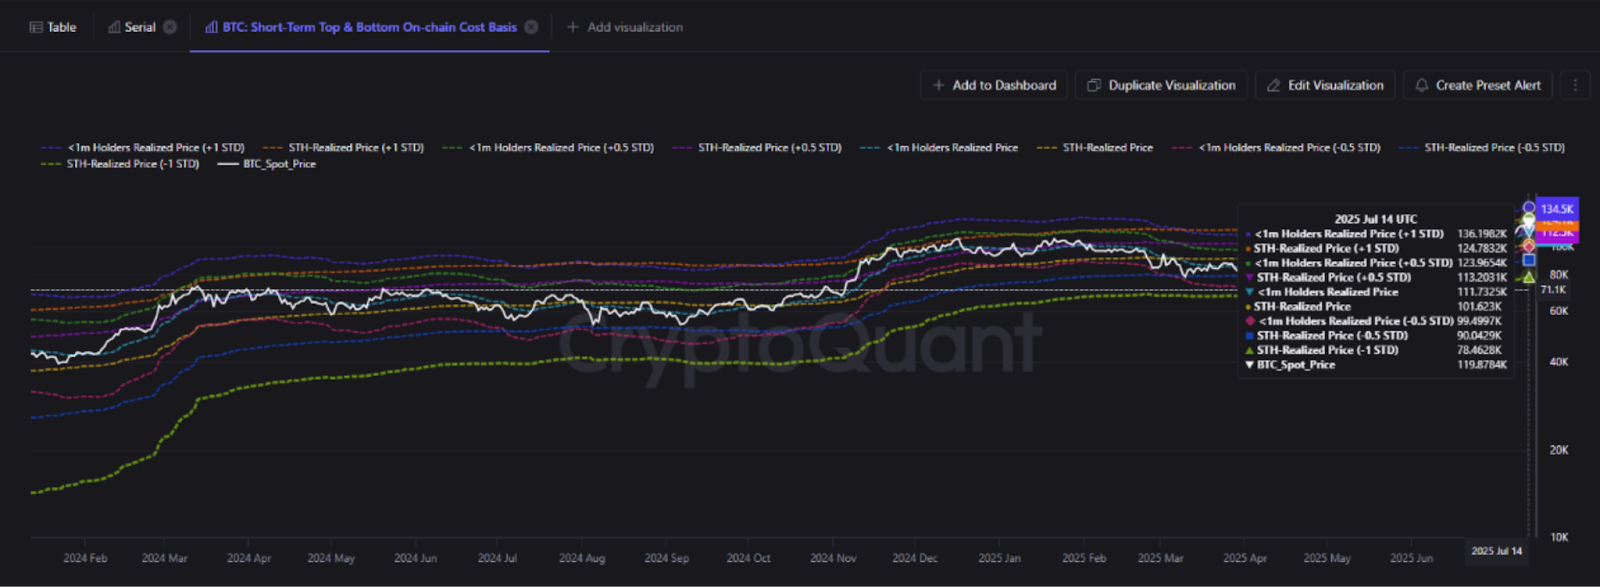Viewport: 1600px width, 587px height.
Task: Select the BTC Short-Term Top & Bottom tab
Action: click(369, 27)
